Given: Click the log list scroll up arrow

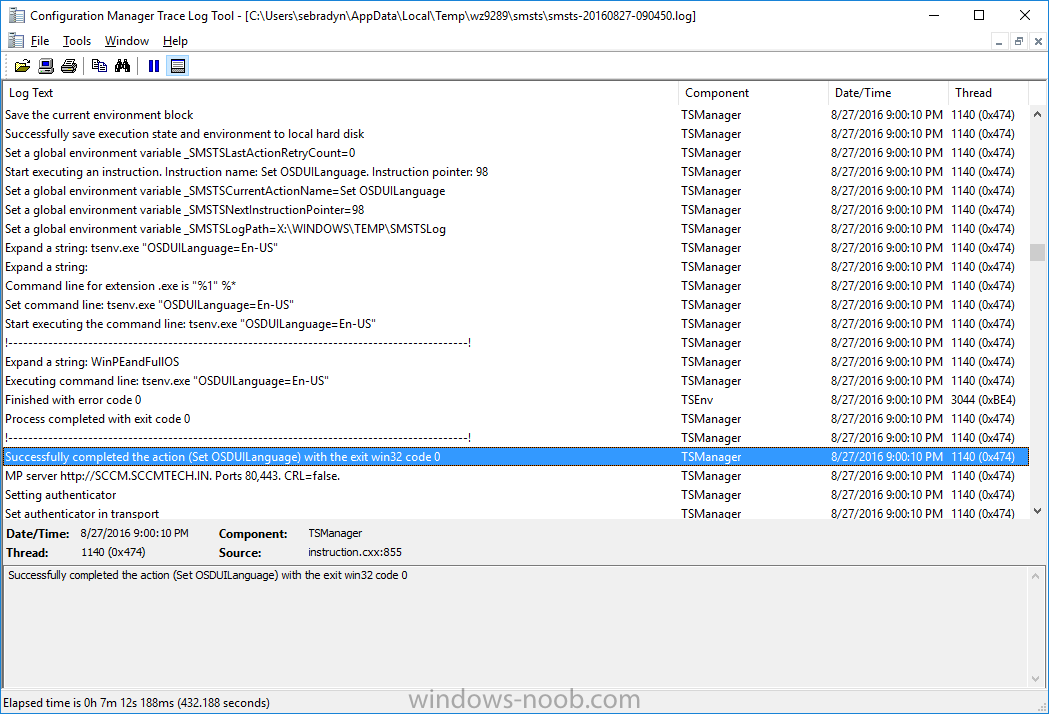Looking at the screenshot, I should point(1037,114).
